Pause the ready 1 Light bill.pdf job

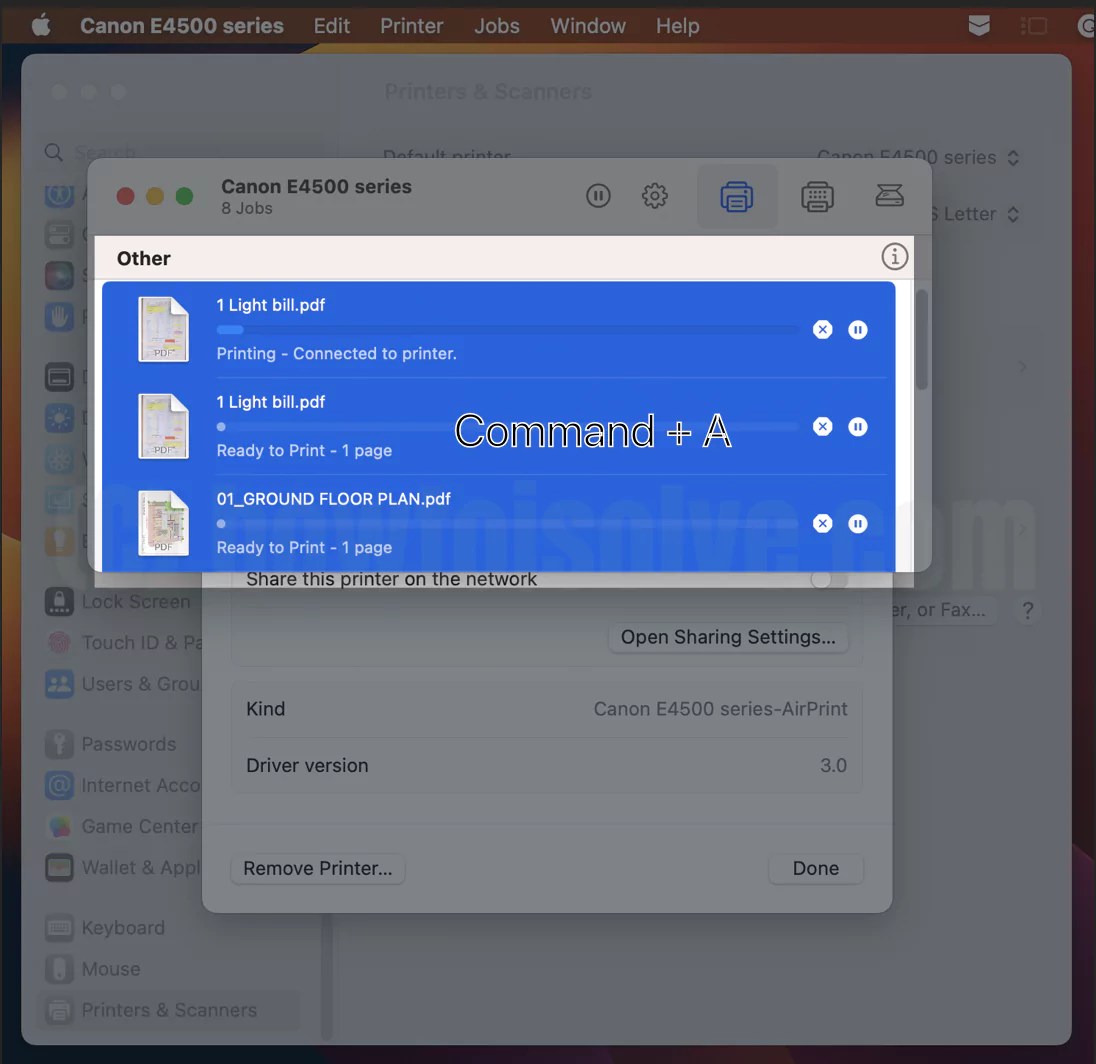click(858, 426)
